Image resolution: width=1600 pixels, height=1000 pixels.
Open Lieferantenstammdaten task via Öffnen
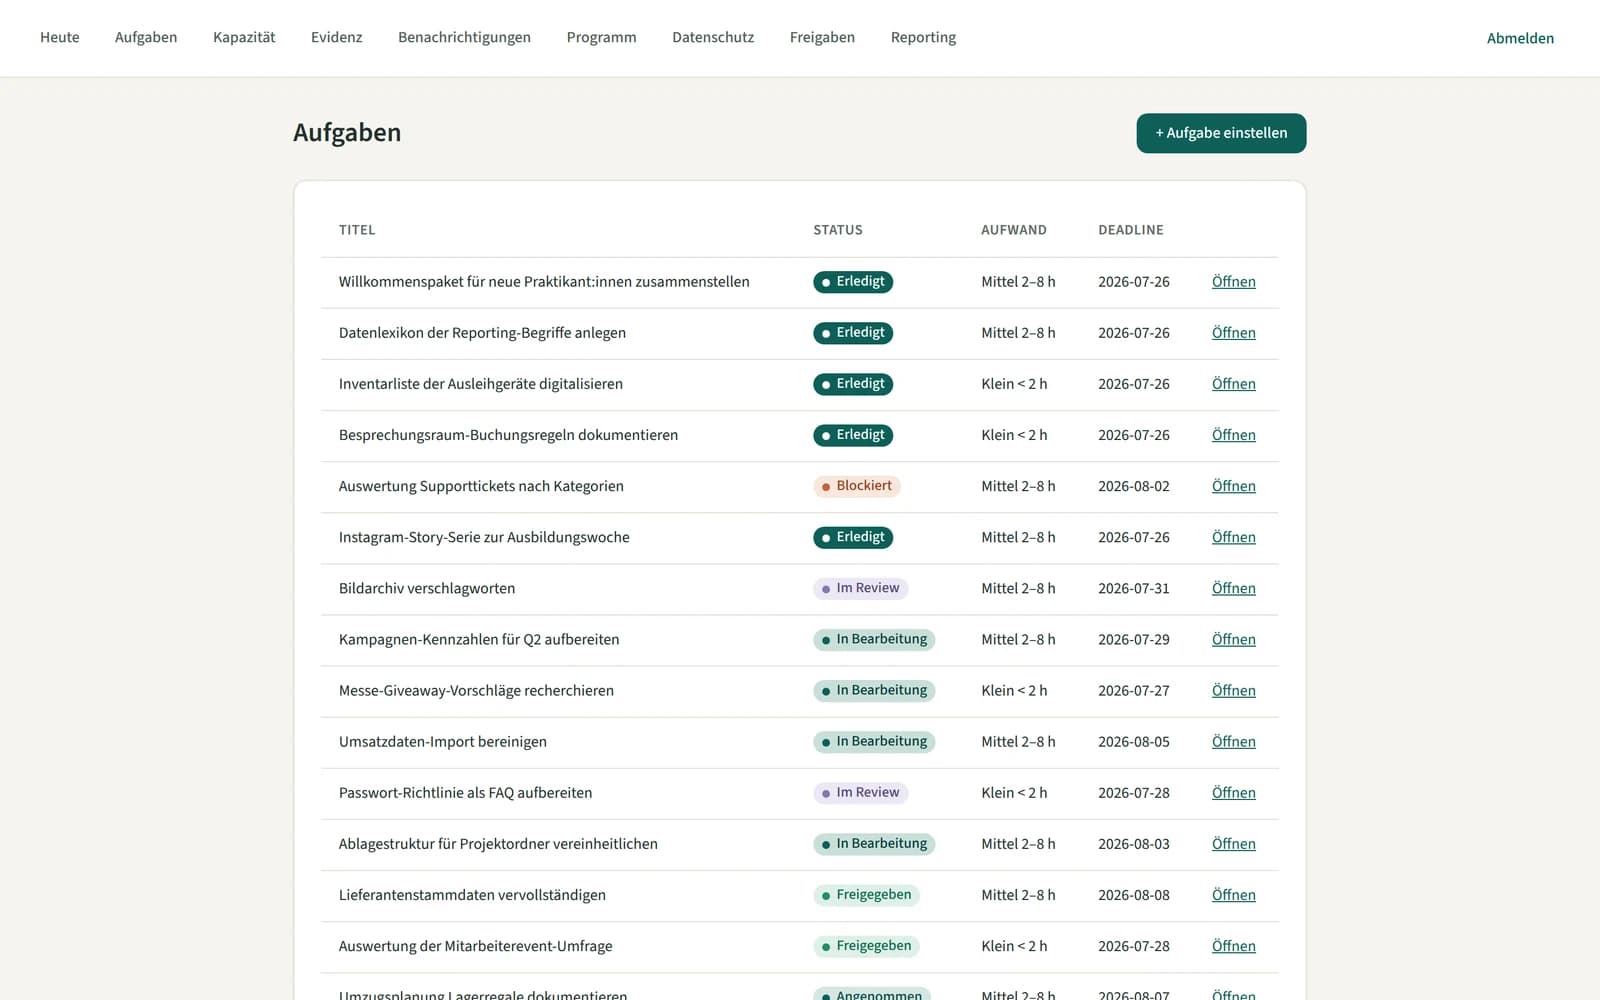[1234, 895]
